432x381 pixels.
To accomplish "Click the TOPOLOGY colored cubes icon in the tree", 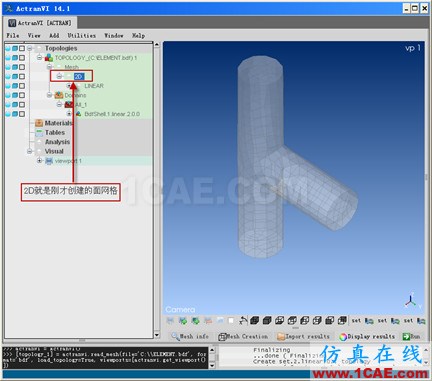I will pos(49,58).
